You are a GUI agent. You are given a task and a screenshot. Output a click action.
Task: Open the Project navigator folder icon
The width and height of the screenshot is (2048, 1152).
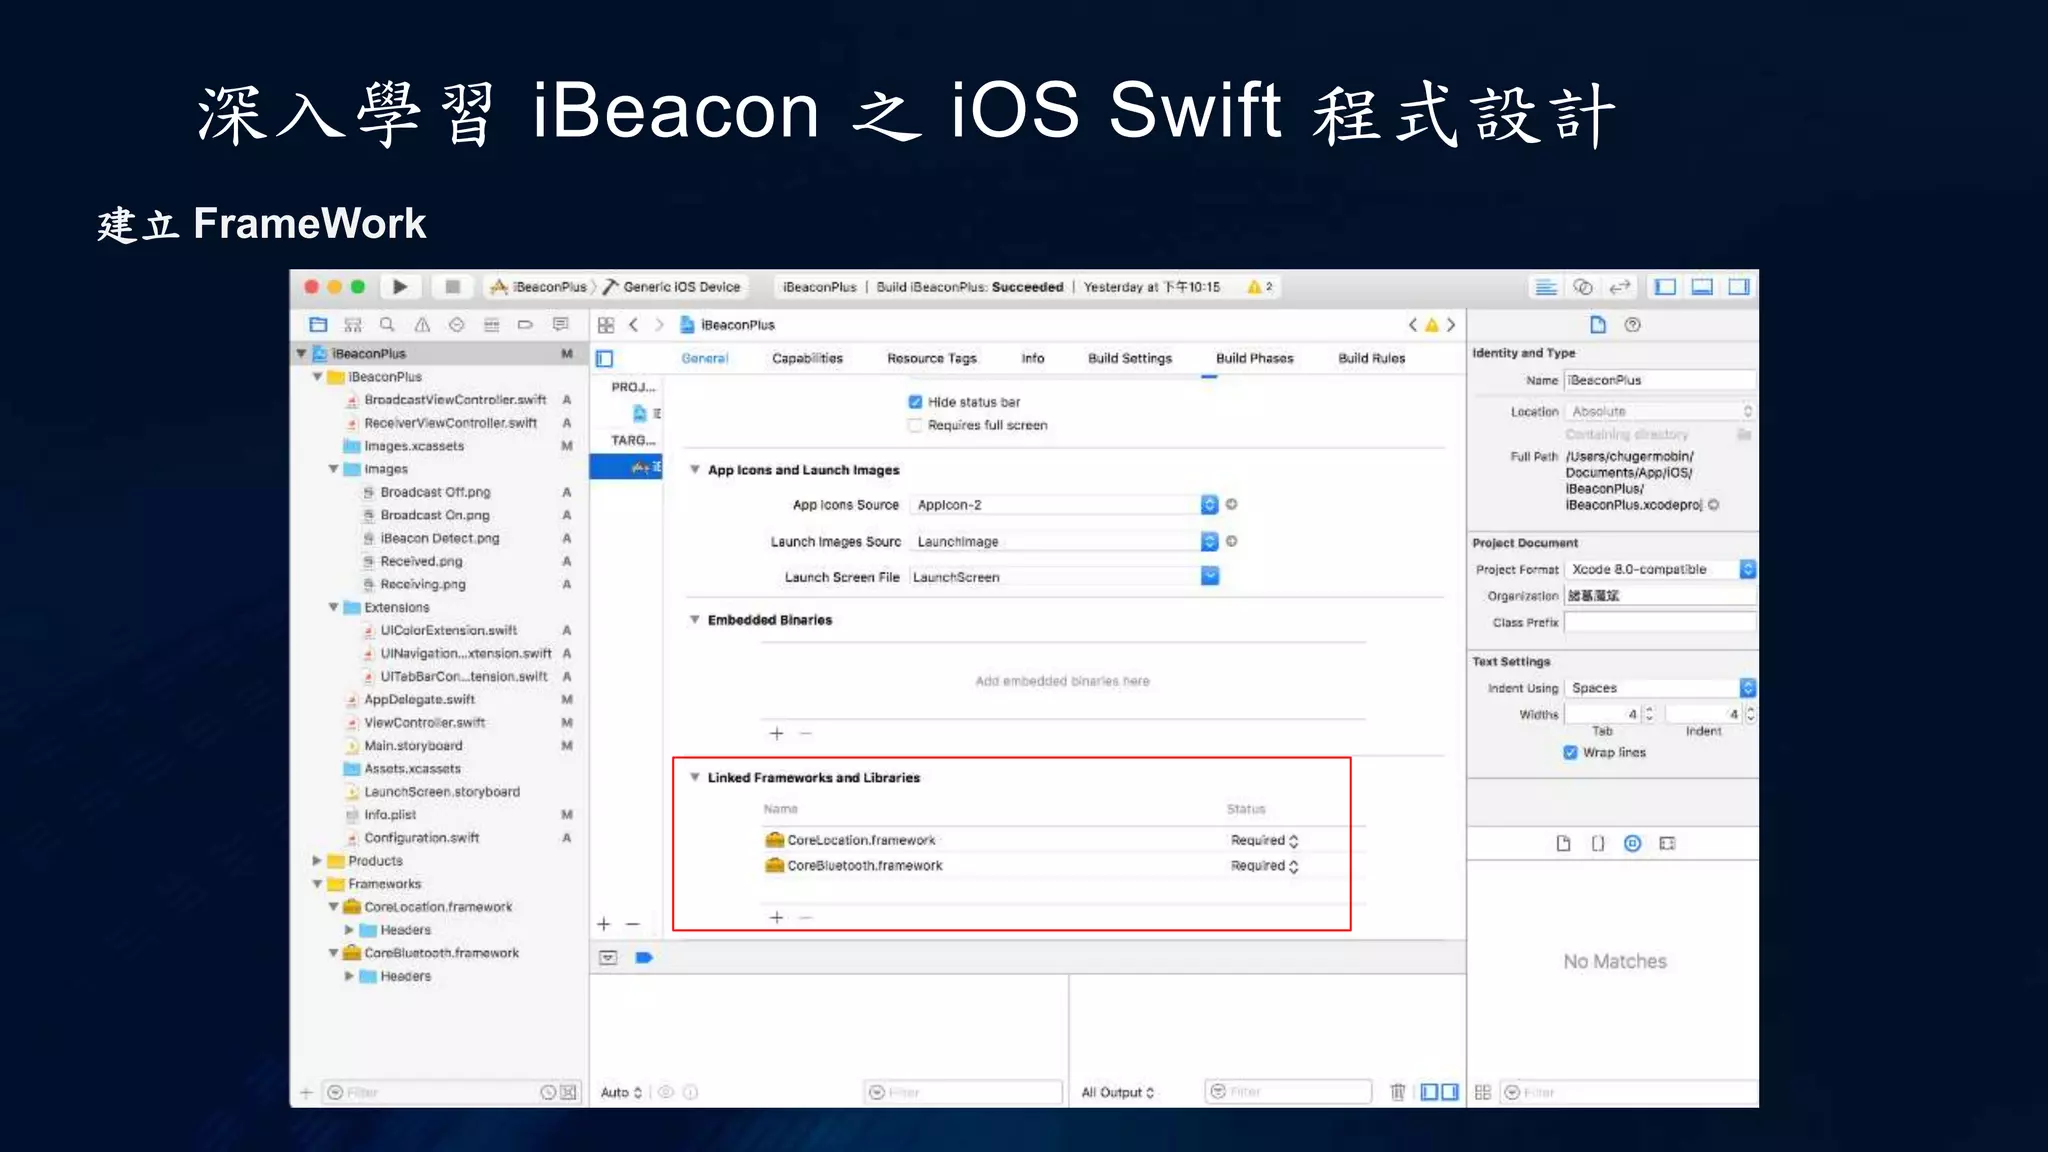click(x=318, y=324)
